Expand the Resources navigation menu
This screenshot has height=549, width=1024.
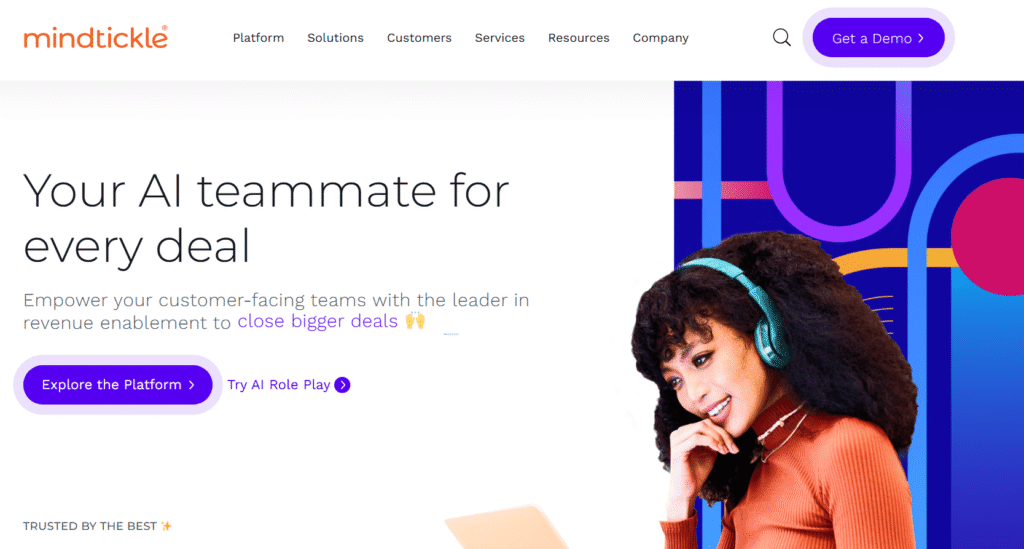[x=579, y=38]
